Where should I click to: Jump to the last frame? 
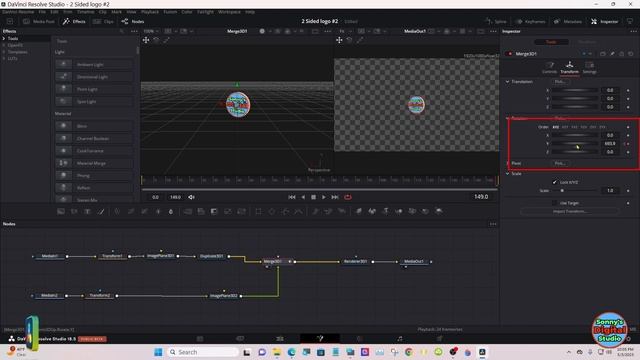tap(335, 197)
